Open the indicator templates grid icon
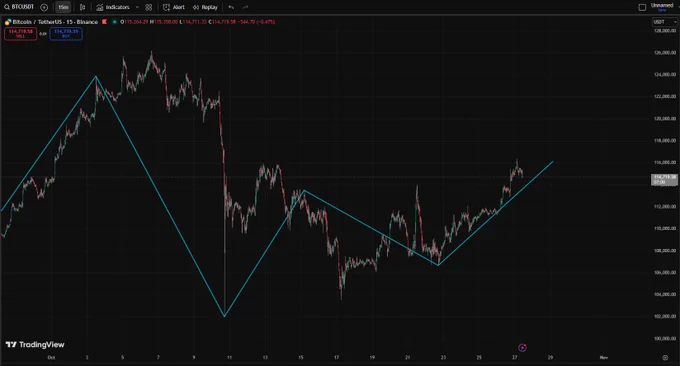680x366 pixels. click(x=149, y=7)
